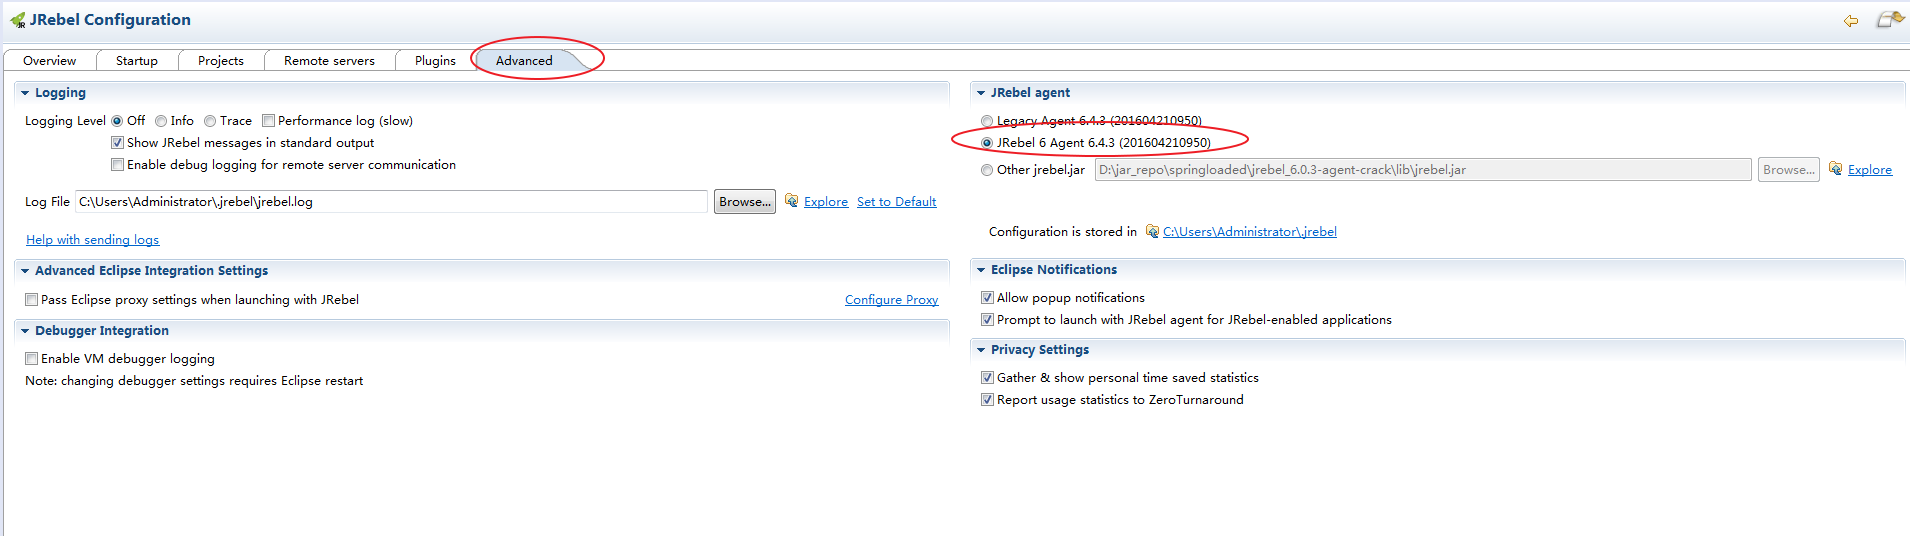Open Help with sending logs link
The image size is (1910, 536).
[92, 240]
